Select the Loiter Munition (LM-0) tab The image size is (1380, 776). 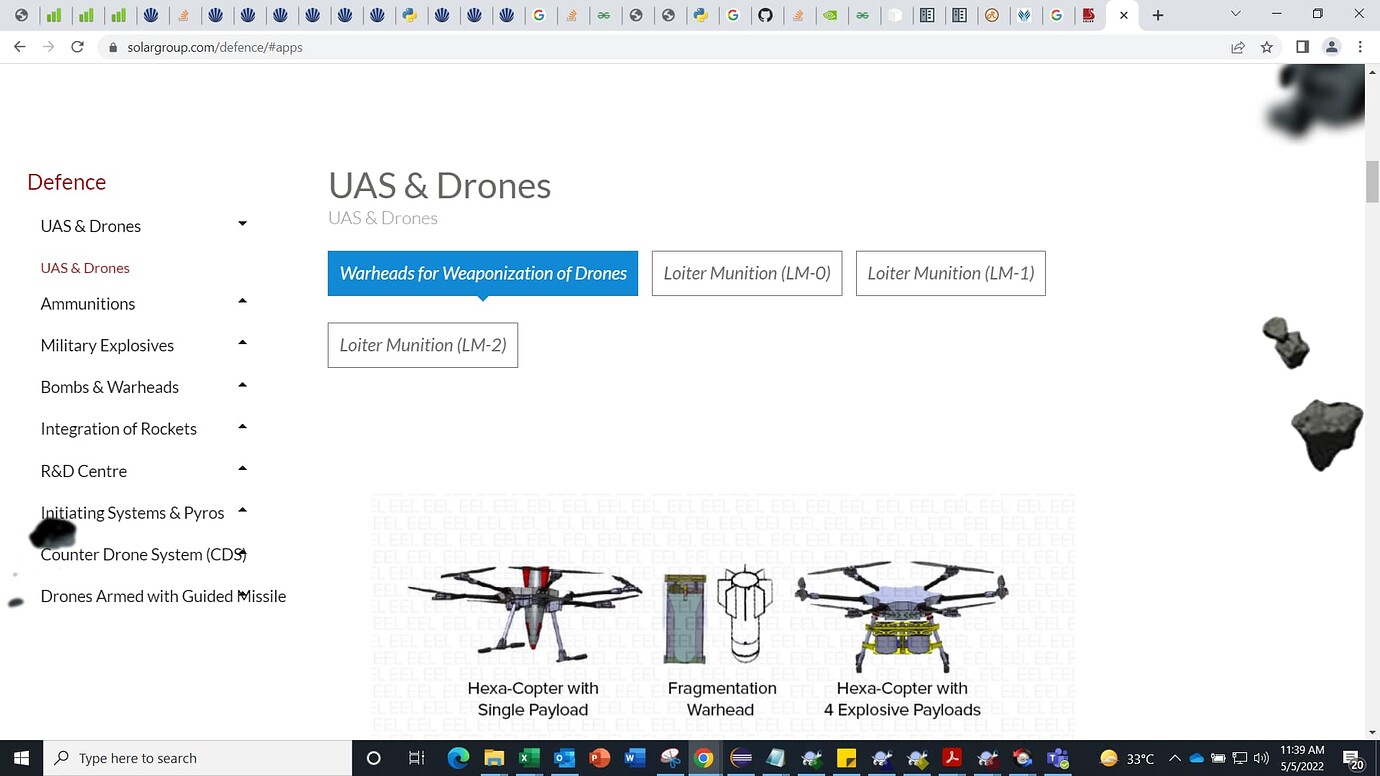tap(747, 273)
